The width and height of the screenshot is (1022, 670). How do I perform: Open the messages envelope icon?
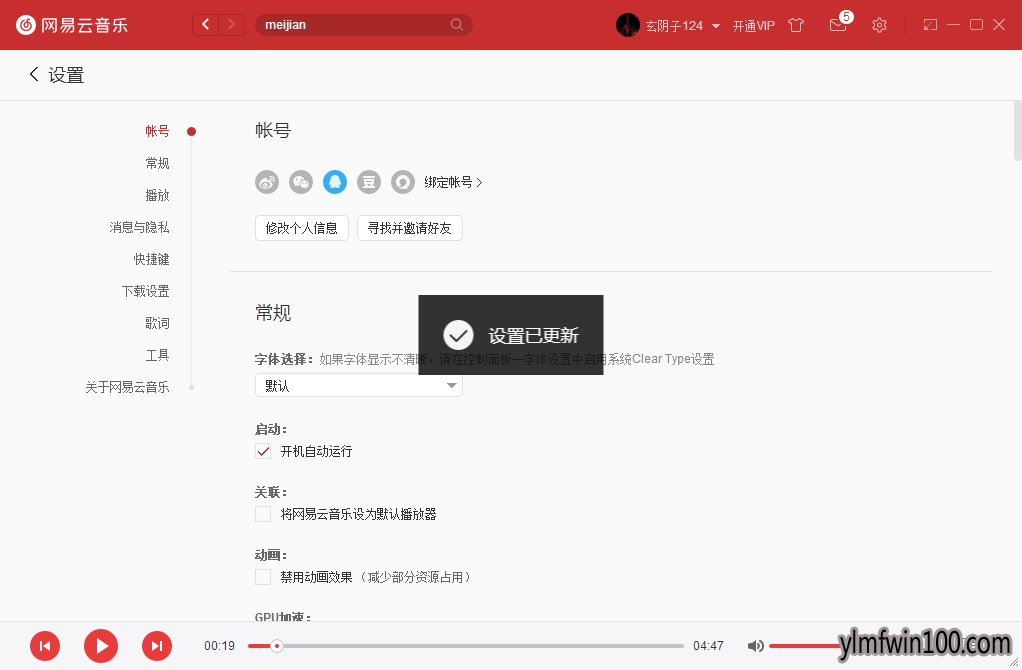point(838,25)
